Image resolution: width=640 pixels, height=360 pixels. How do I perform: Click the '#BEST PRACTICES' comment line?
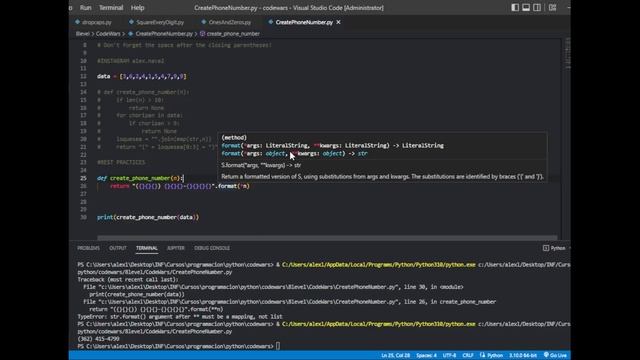[121, 162]
